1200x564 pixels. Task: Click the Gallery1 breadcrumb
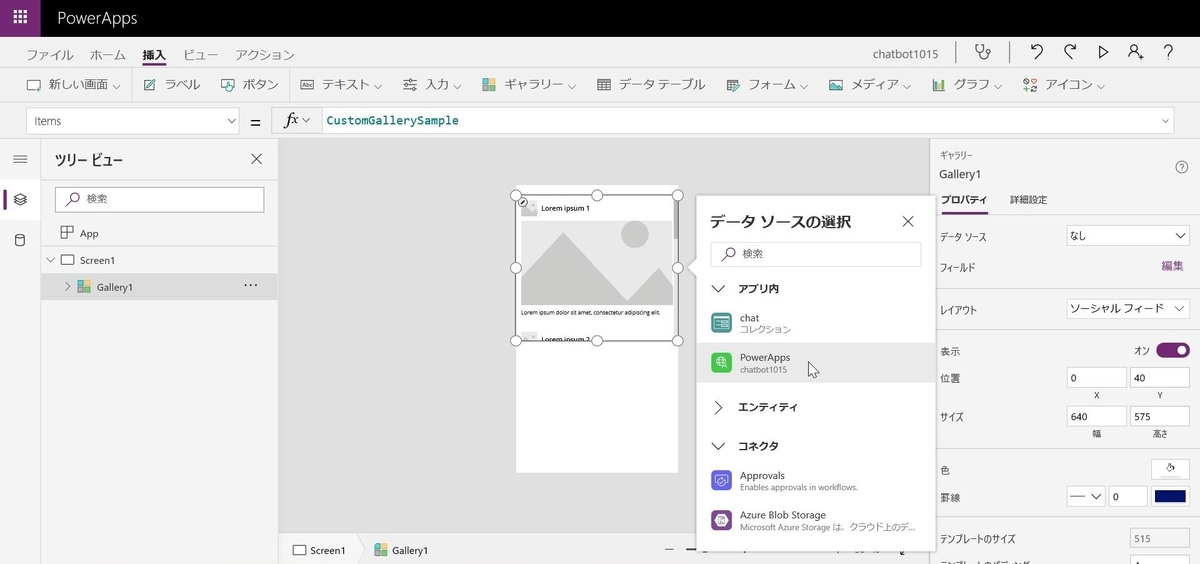tap(401, 550)
